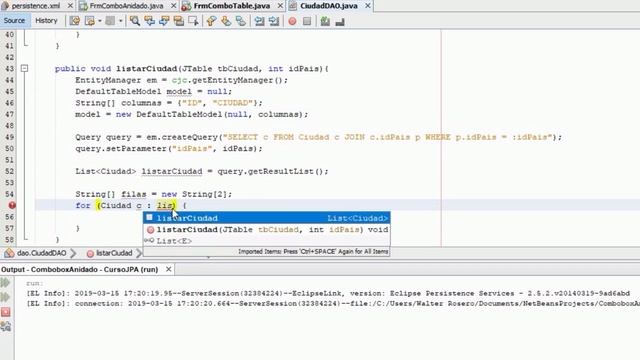Click "String[] filas" on line 54
The height and width of the screenshot is (360, 640).
111,194
